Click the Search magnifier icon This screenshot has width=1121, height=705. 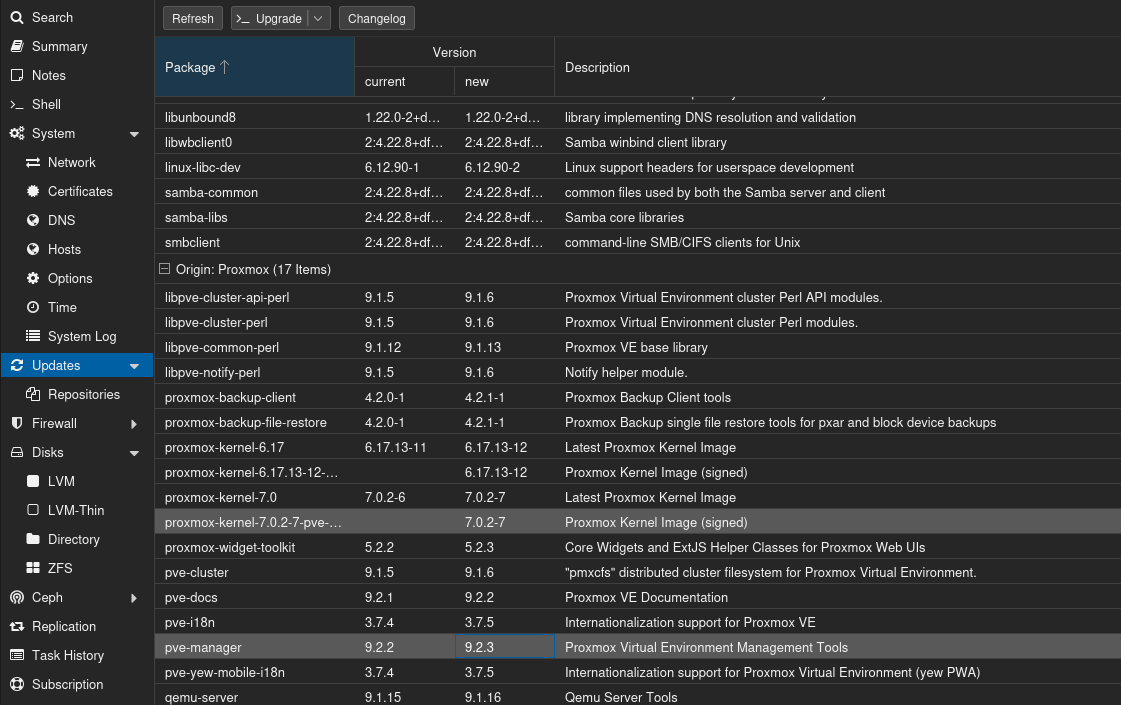coord(17,17)
